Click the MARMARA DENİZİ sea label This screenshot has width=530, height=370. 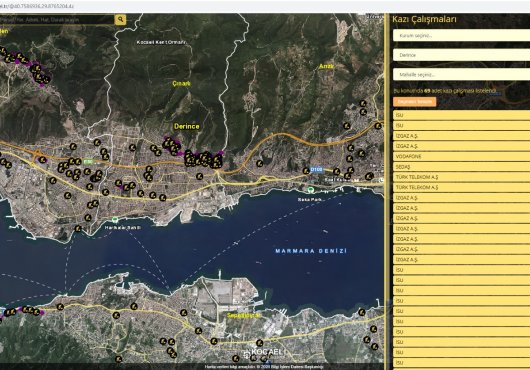pyautogui.click(x=311, y=251)
